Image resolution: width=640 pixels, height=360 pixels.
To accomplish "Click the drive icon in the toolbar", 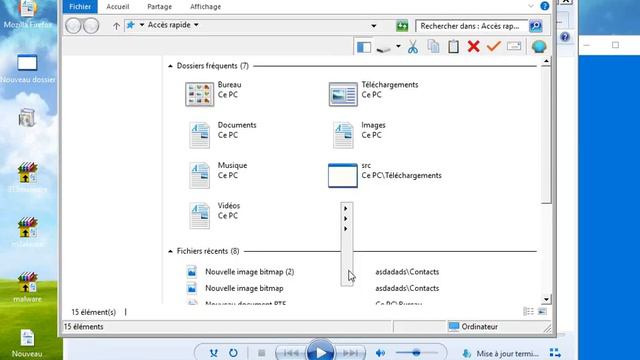I will point(383,49).
